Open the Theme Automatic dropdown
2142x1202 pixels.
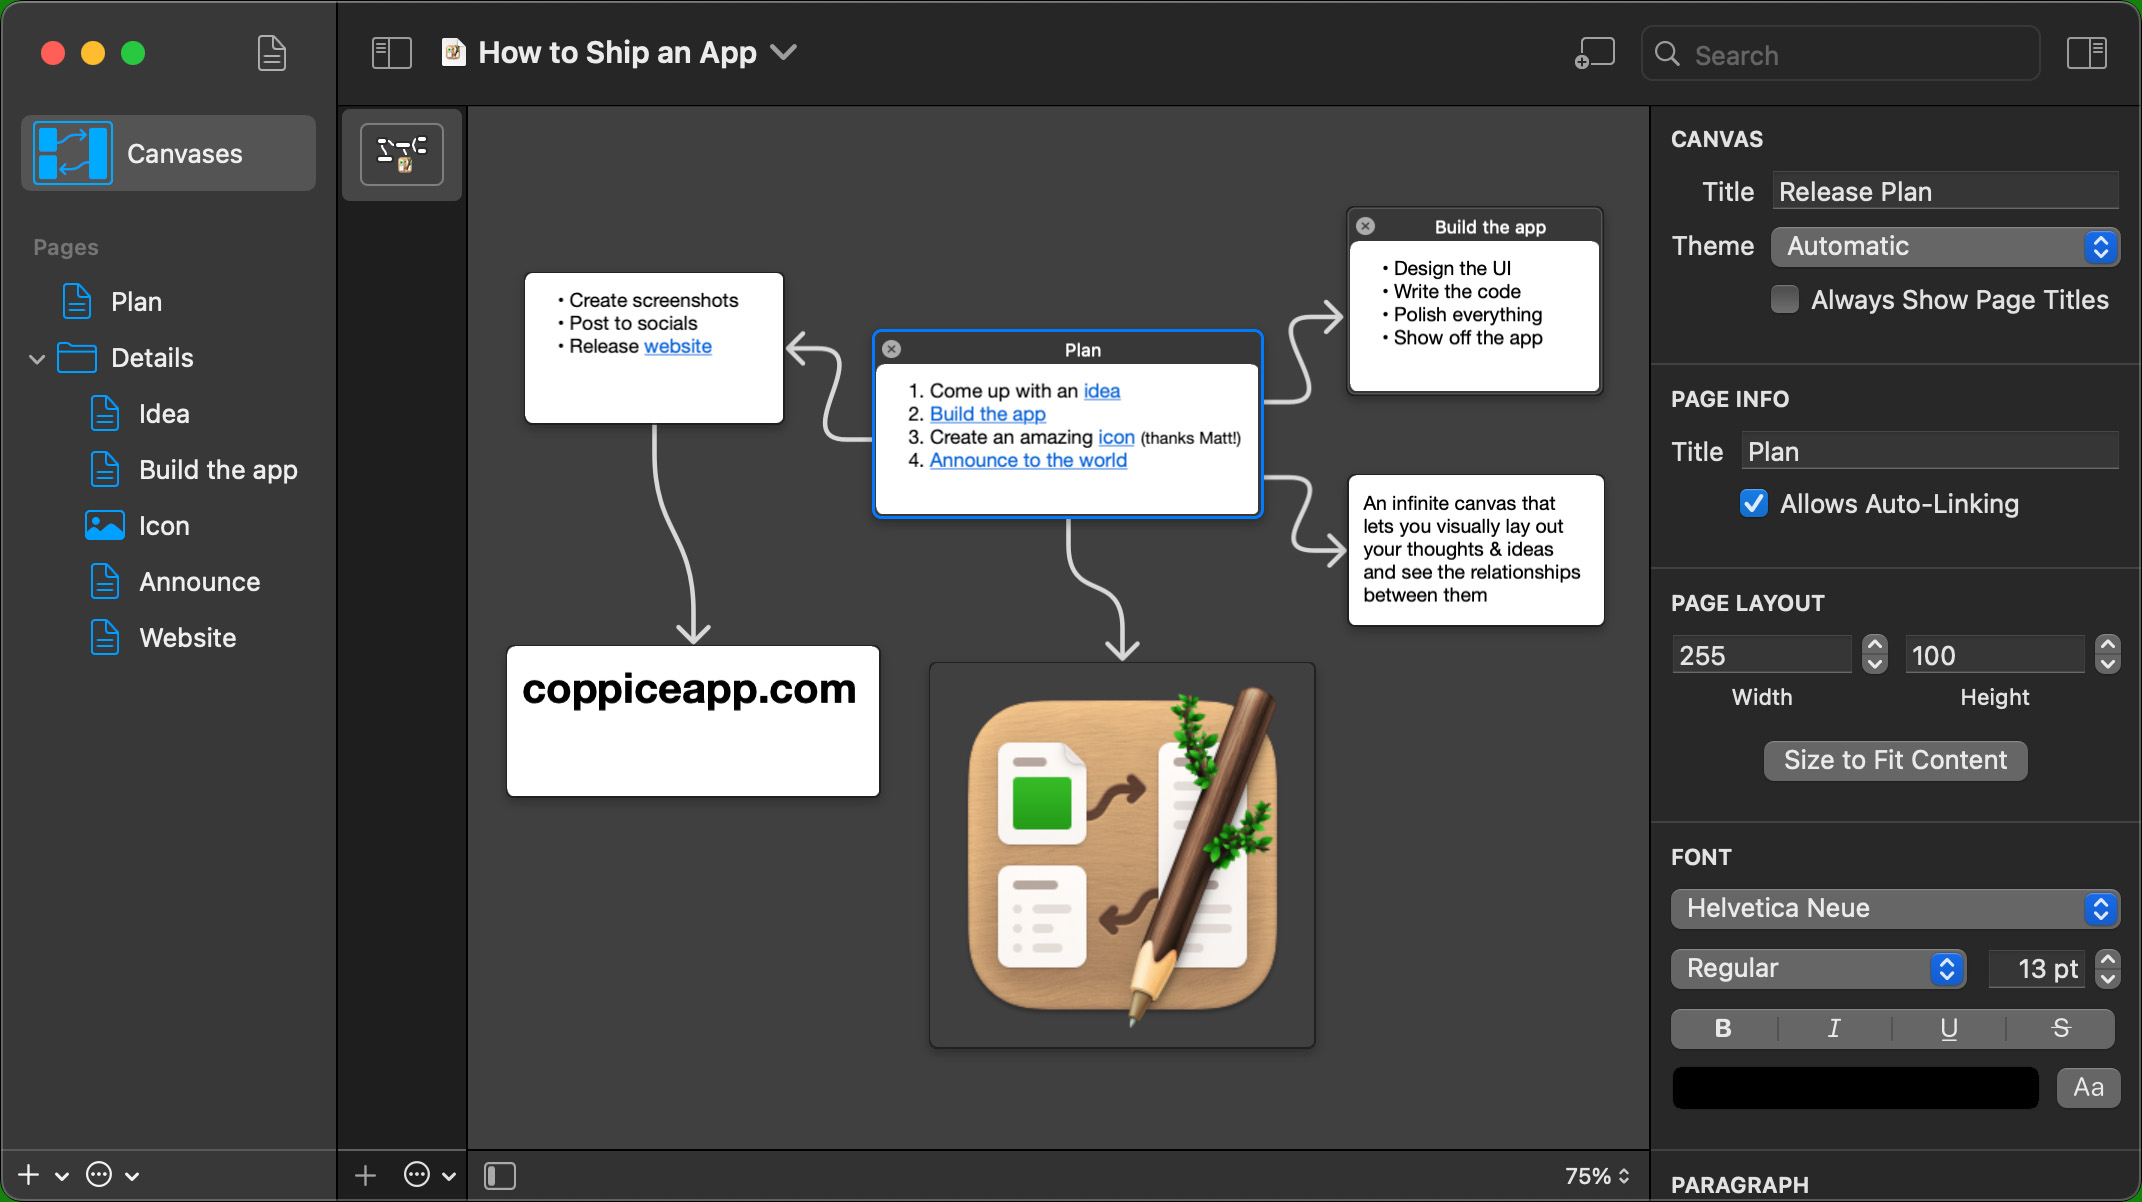pos(1944,247)
